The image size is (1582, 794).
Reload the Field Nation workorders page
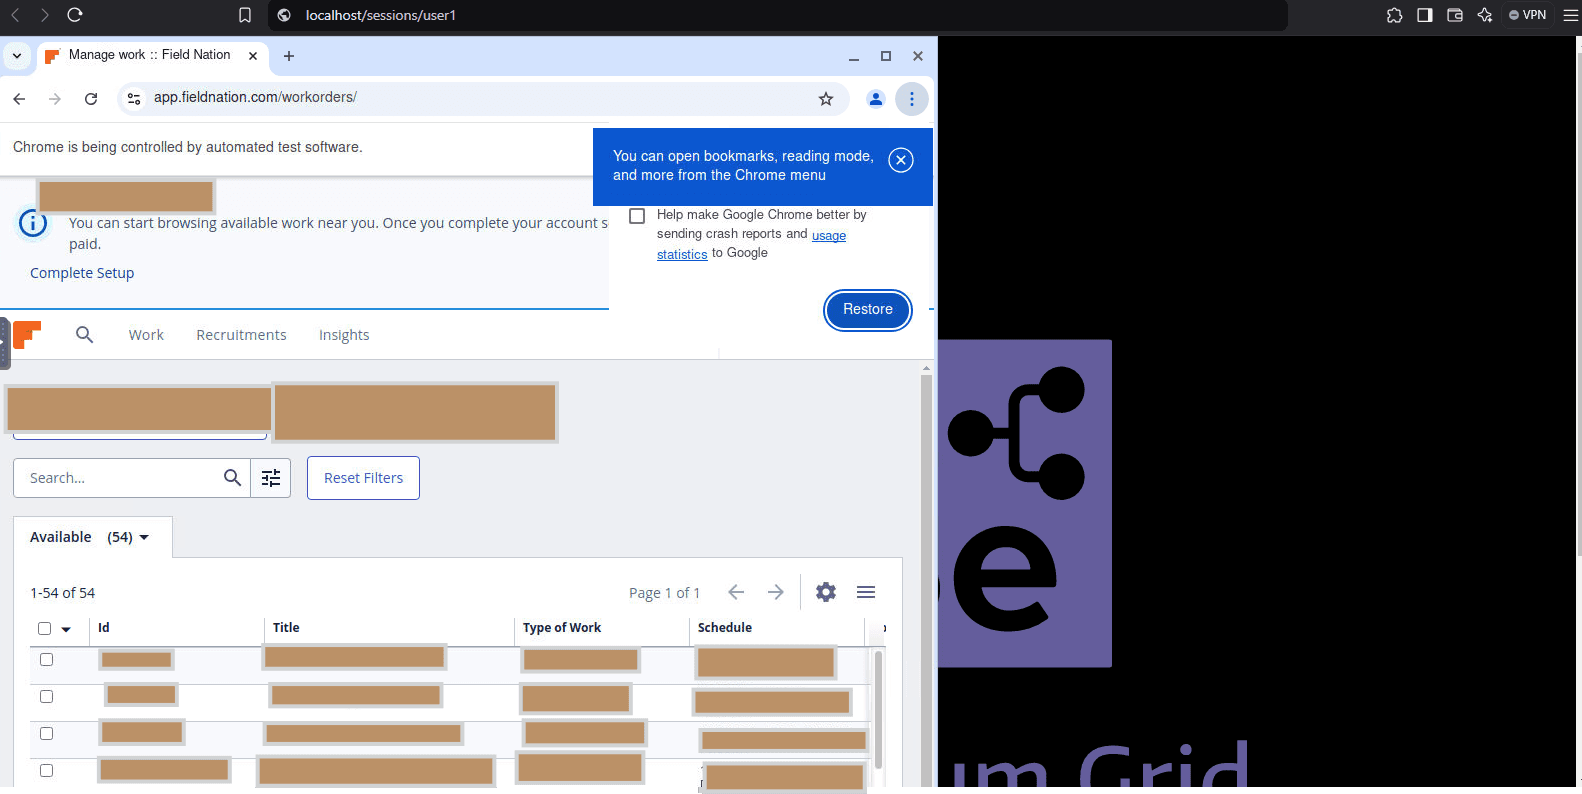click(x=91, y=98)
